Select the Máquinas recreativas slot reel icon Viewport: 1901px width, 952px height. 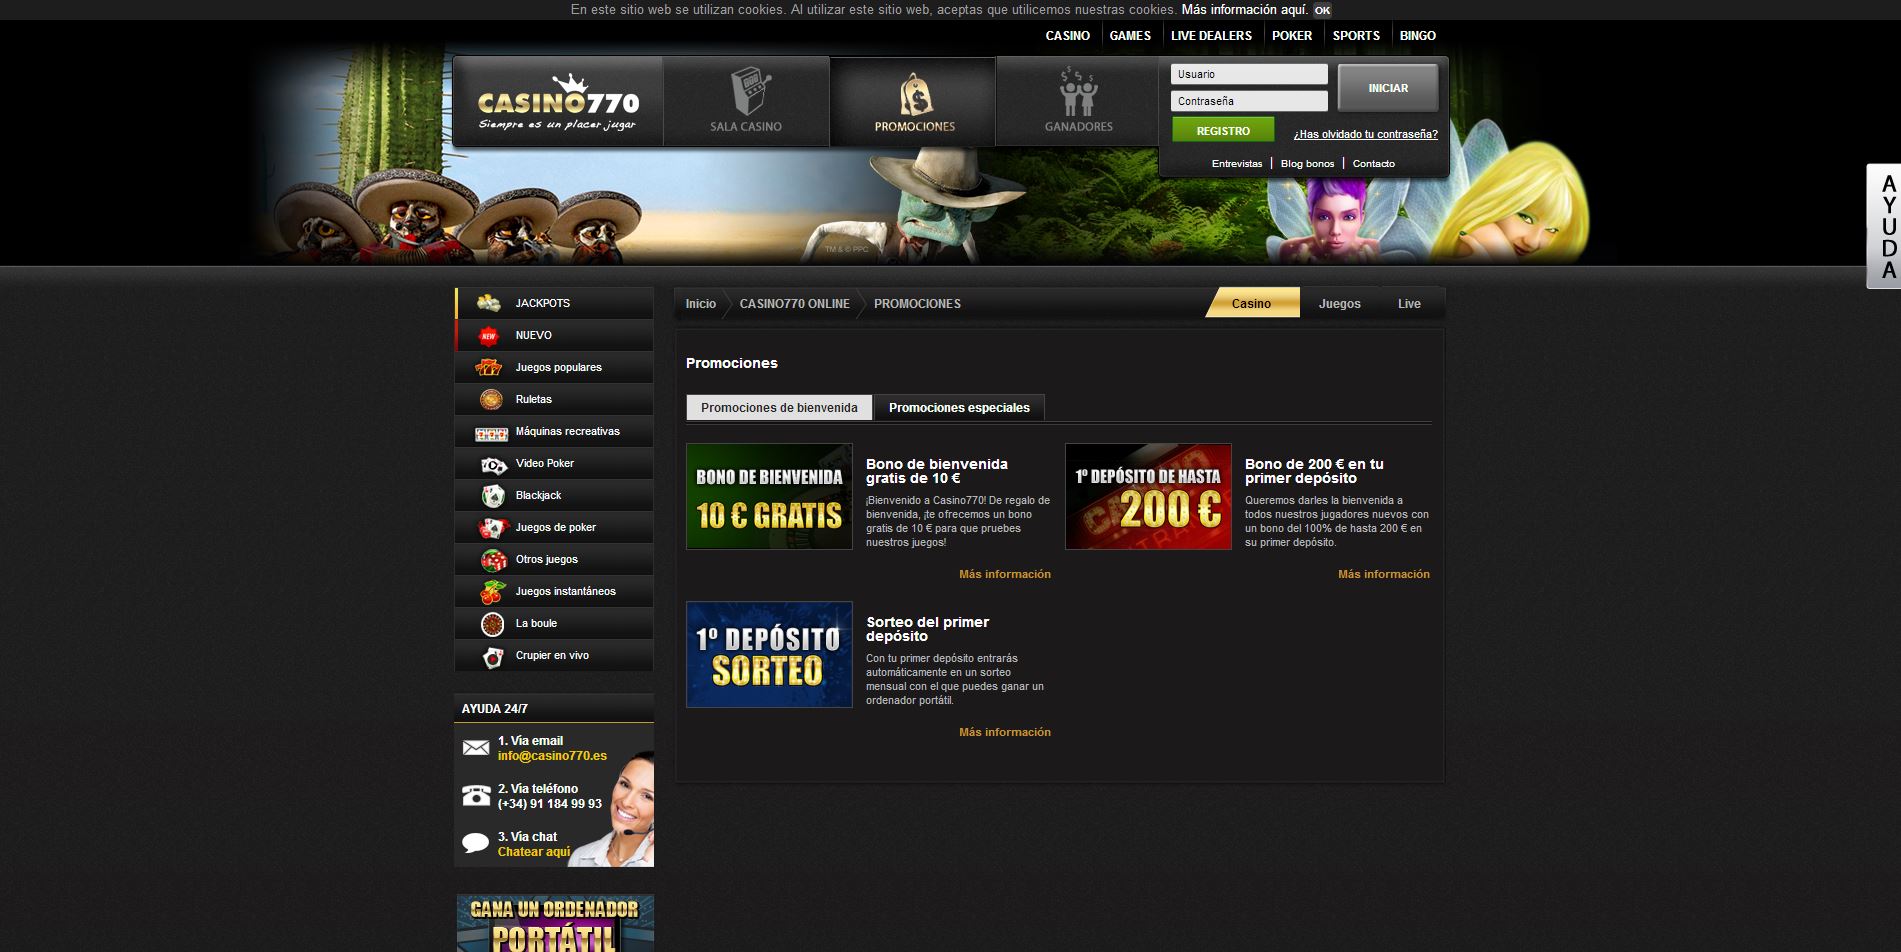[x=491, y=432]
